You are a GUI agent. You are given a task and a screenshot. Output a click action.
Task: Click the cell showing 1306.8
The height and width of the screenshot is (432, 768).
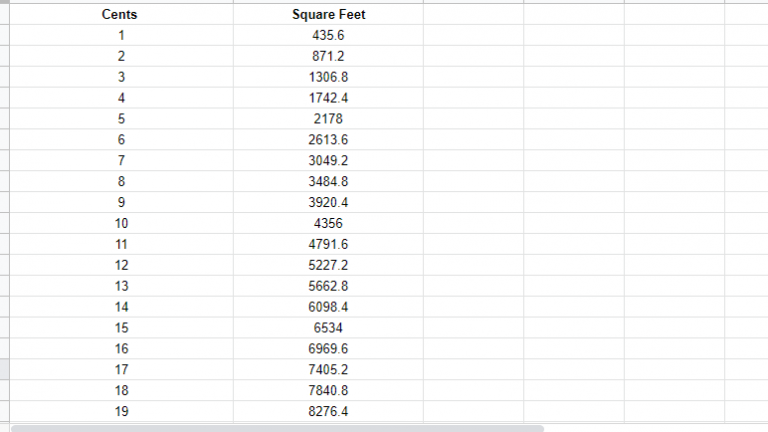328,77
